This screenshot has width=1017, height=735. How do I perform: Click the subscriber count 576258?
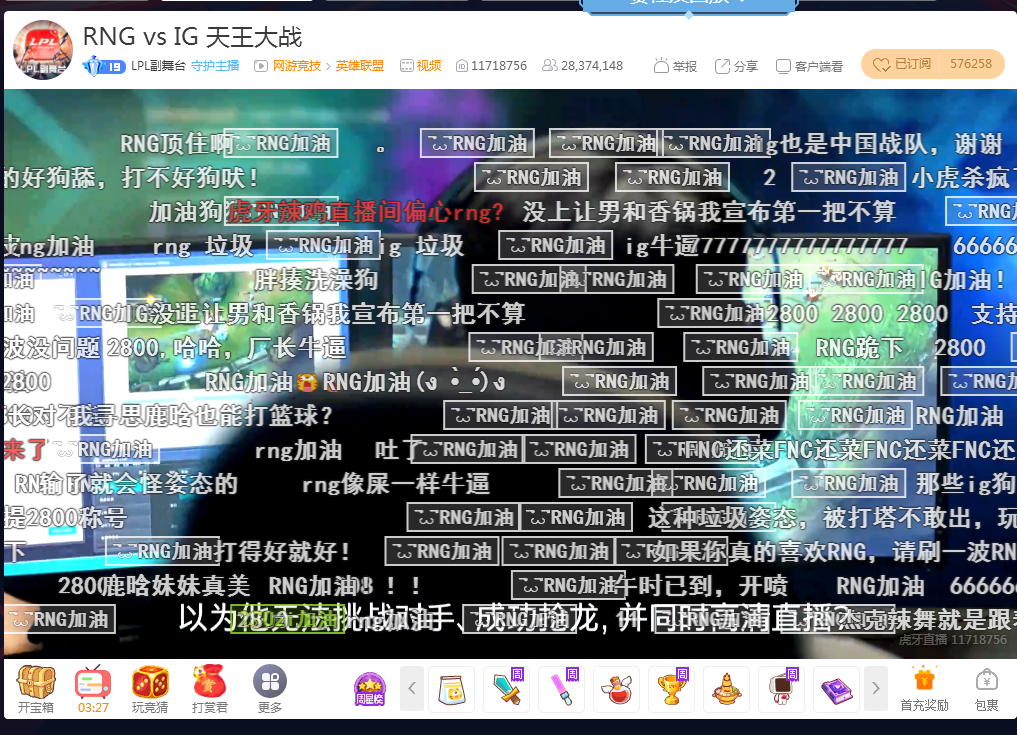(972, 64)
